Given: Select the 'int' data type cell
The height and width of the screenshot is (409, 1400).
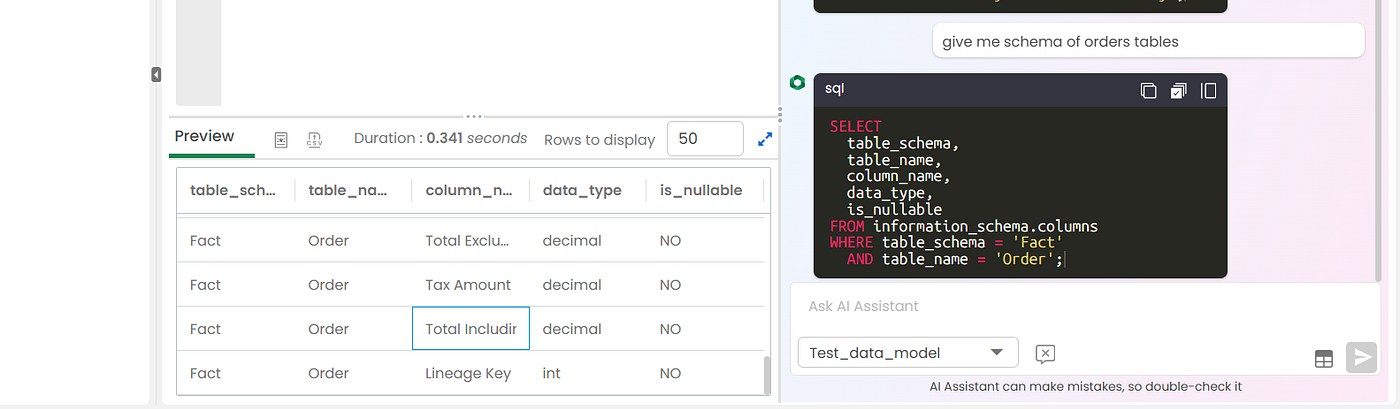Looking at the screenshot, I should pos(587,373).
